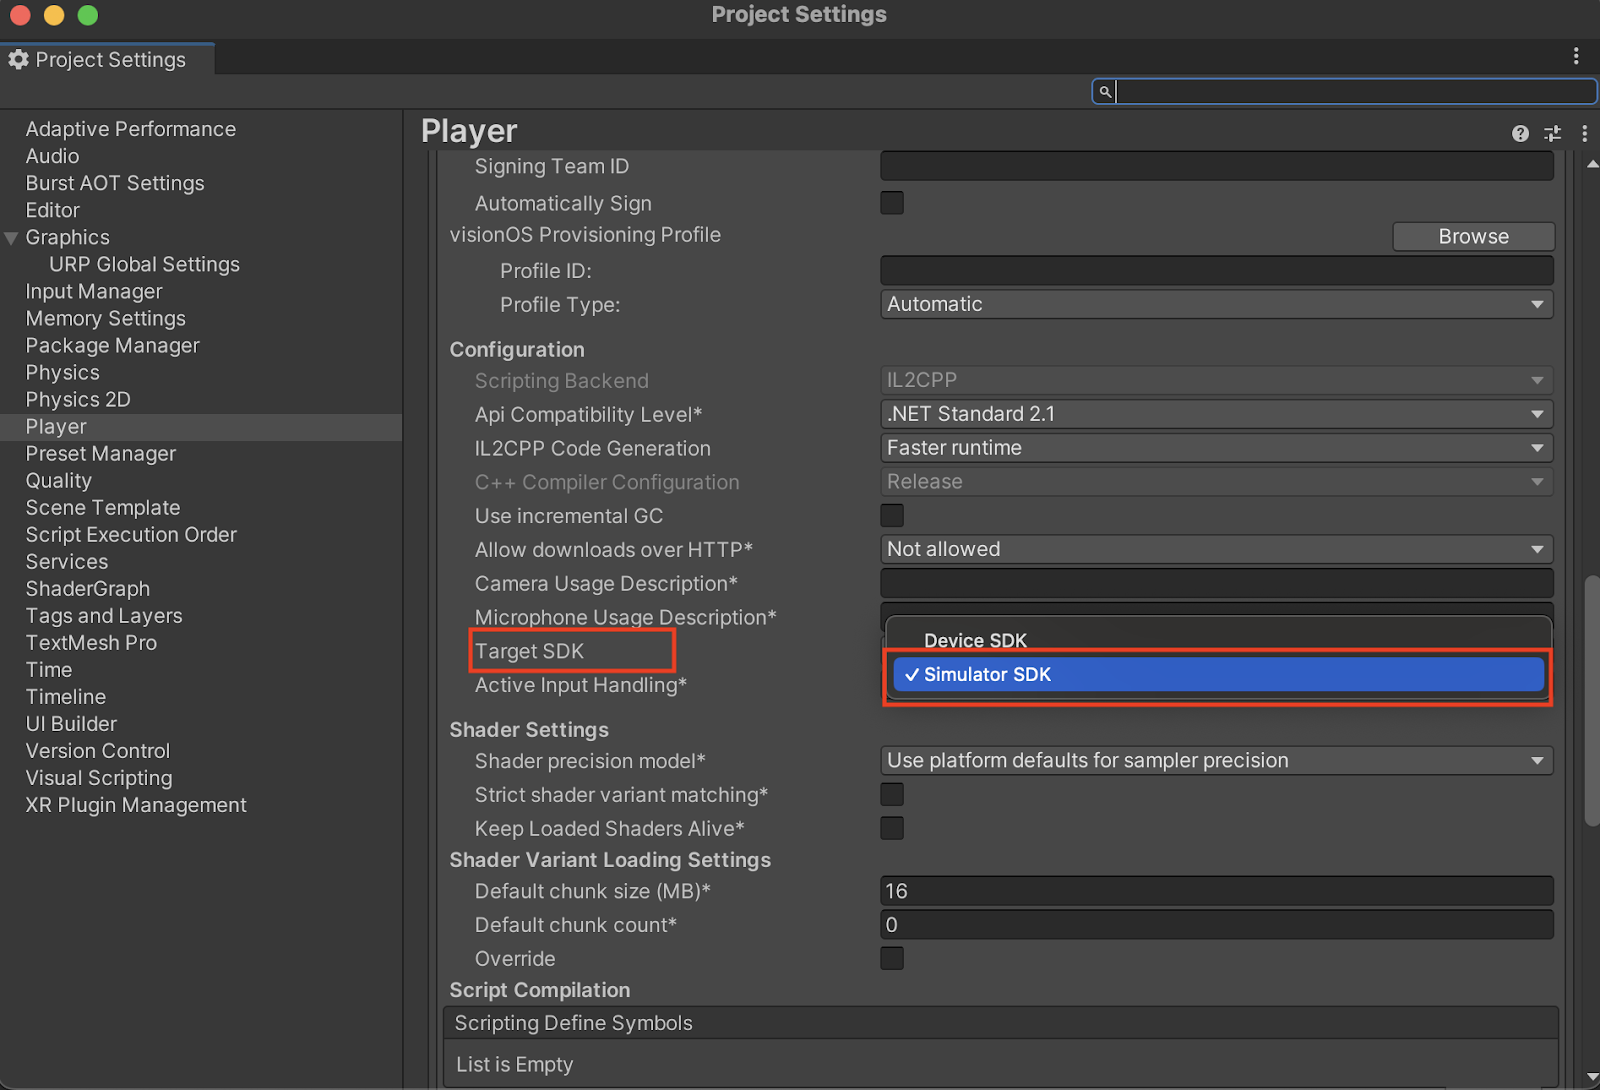Screen dimensions: 1600x1090
Task: Toggle Use Incremental GC
Action: tap(891, 515)
